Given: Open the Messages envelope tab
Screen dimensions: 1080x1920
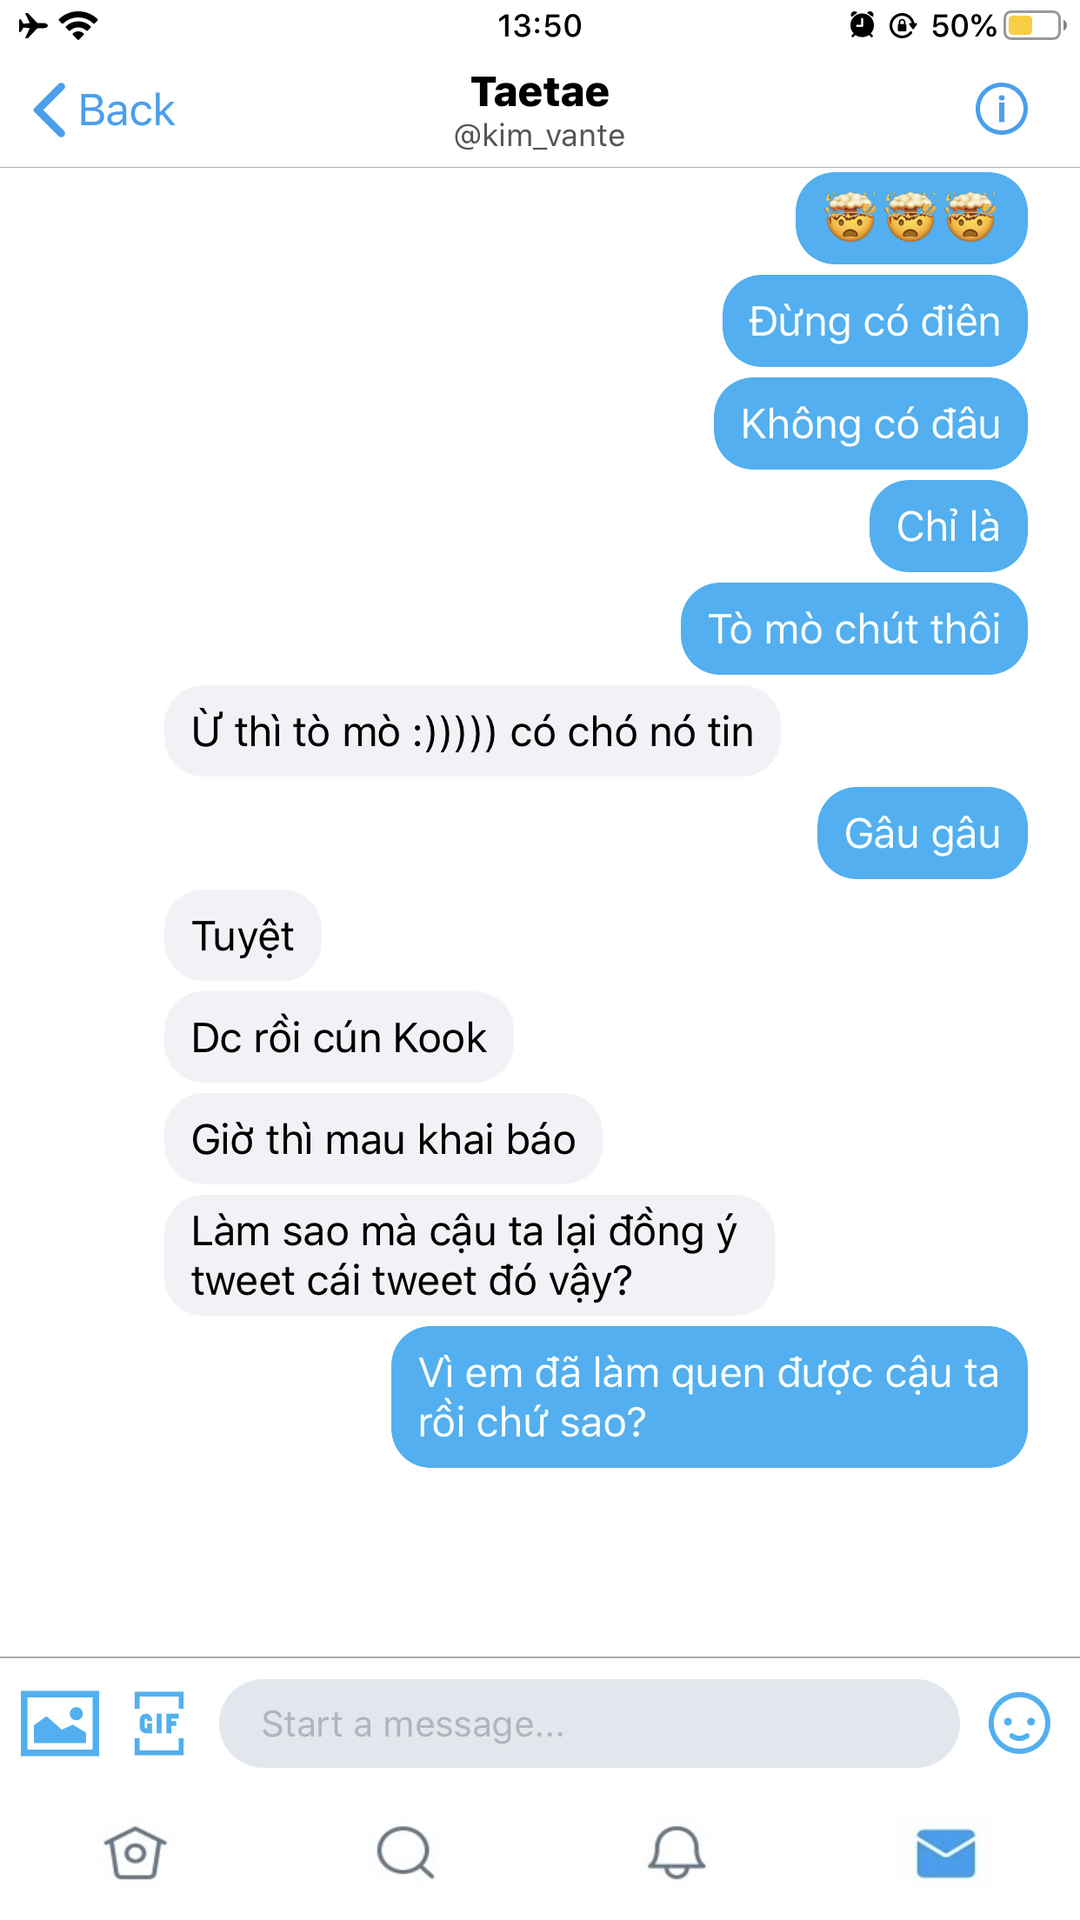Looking at the screenshot, I should [x=946, y=1853].
